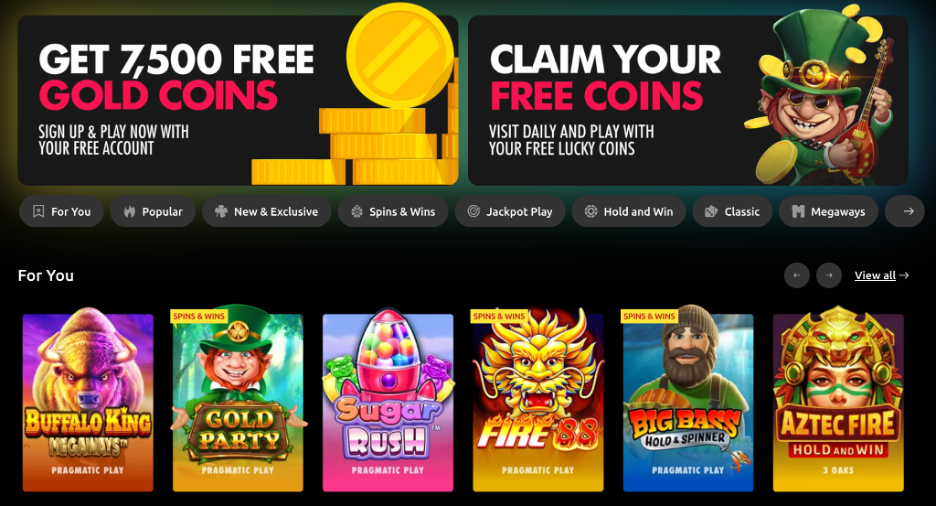Switch to the Jackpot Play tab
This screenshot has width=936, height=506.
click(x=510, y=211)
